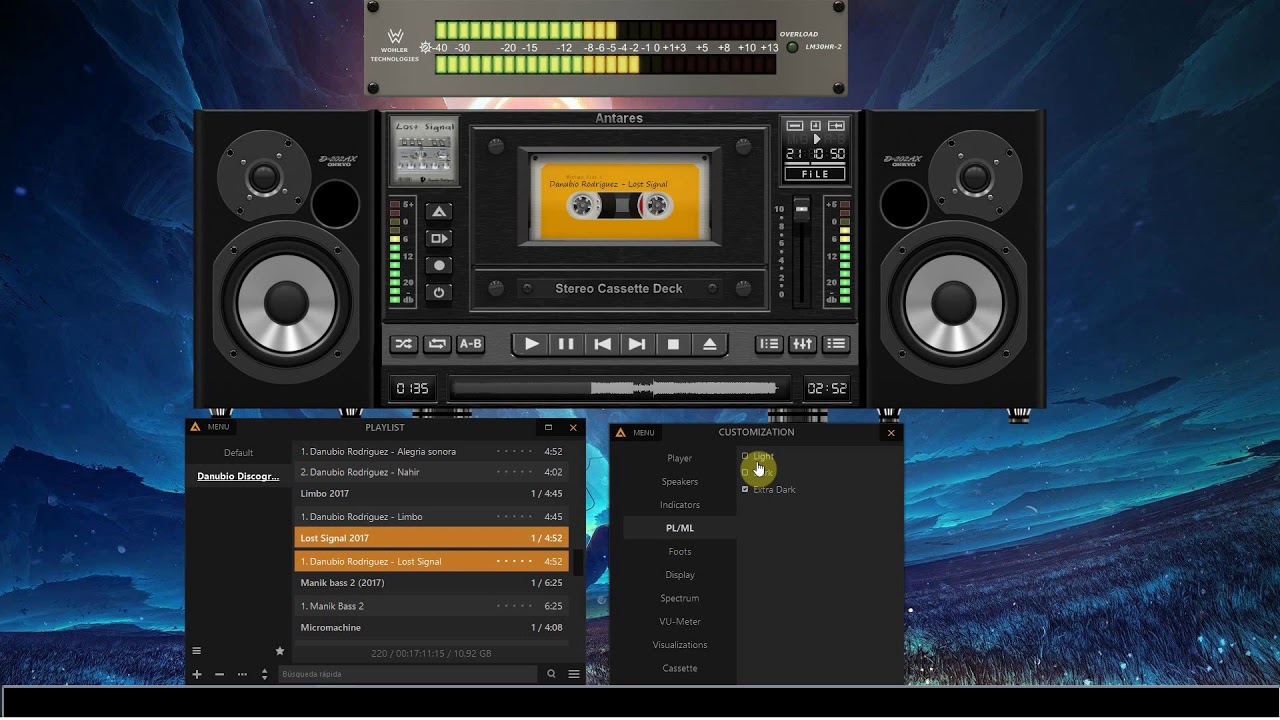1280x720 pixels.
Task: Click the star favorites icon in playlist
Action: pos(280,651)
